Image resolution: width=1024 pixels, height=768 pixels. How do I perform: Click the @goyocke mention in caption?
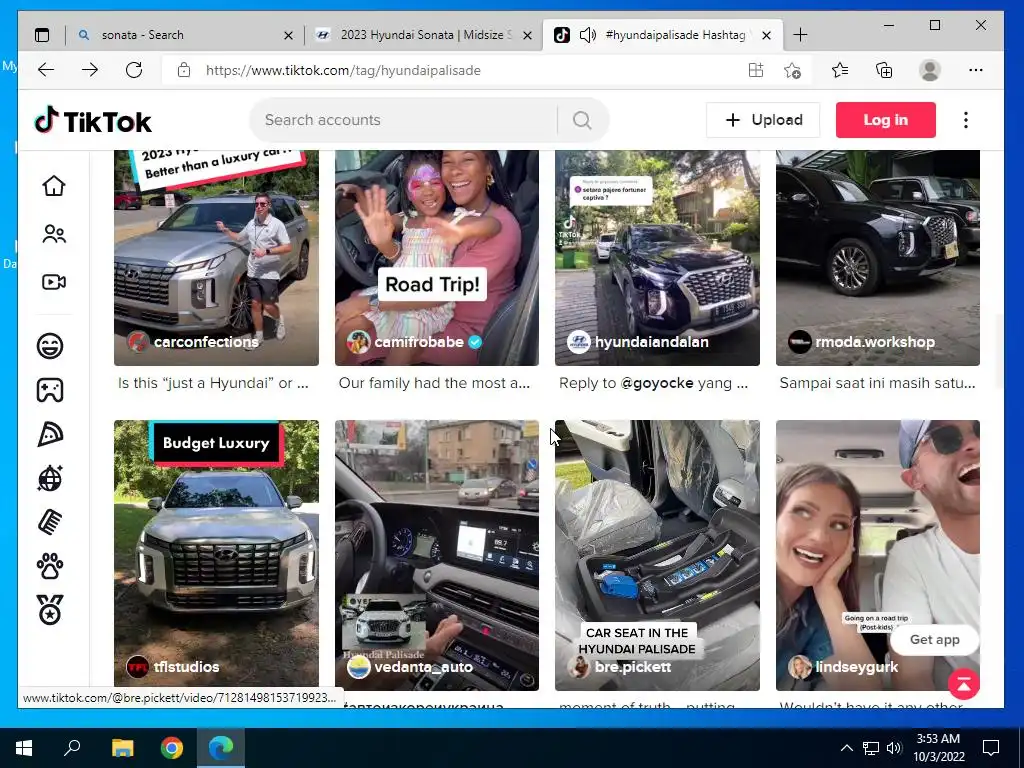657,383
